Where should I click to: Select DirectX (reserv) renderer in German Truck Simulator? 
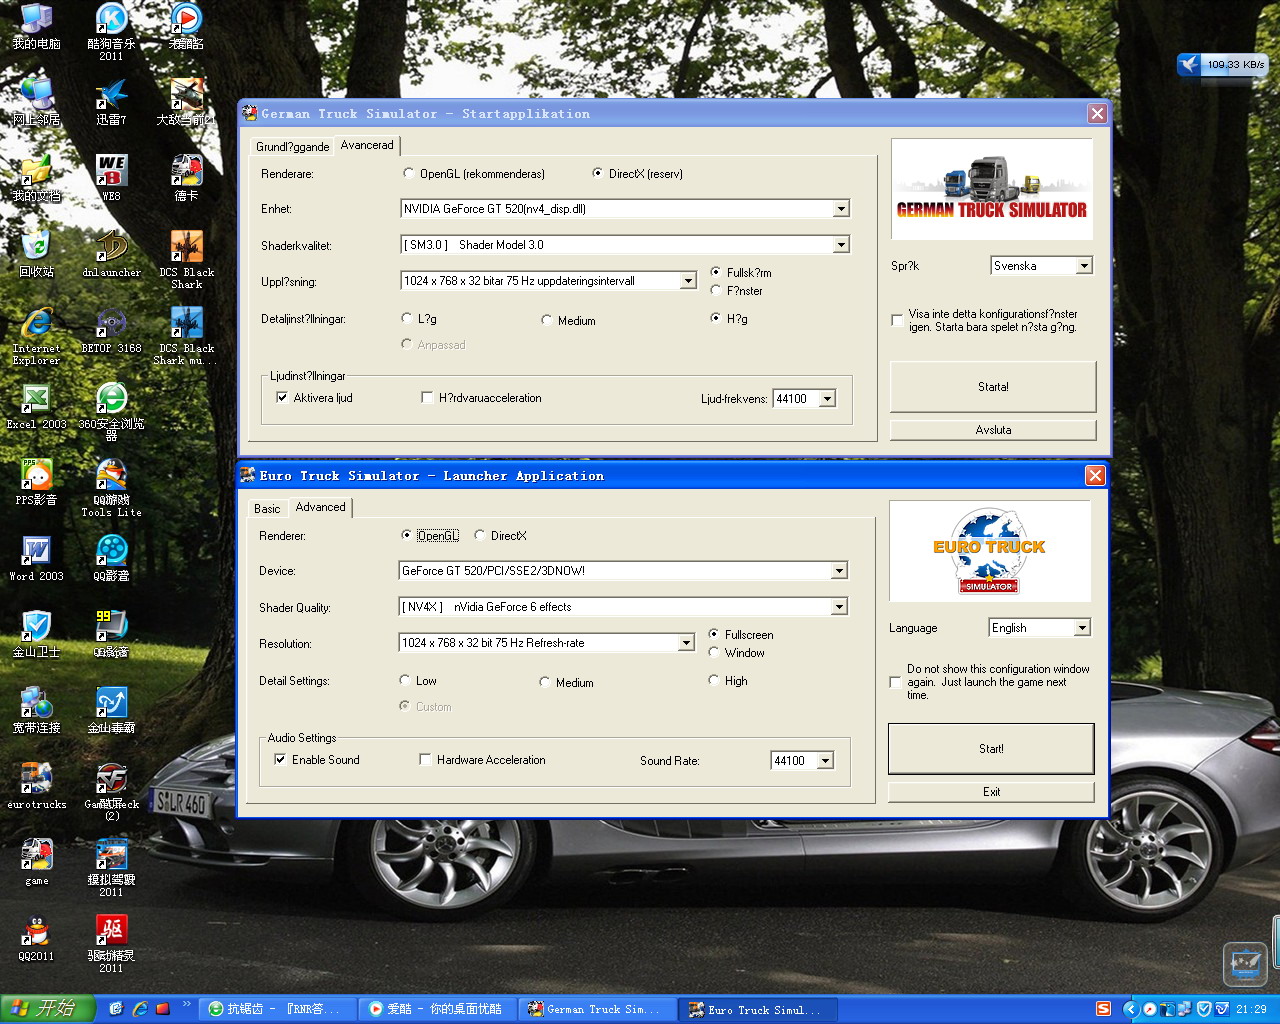click(x=638, y=174)
